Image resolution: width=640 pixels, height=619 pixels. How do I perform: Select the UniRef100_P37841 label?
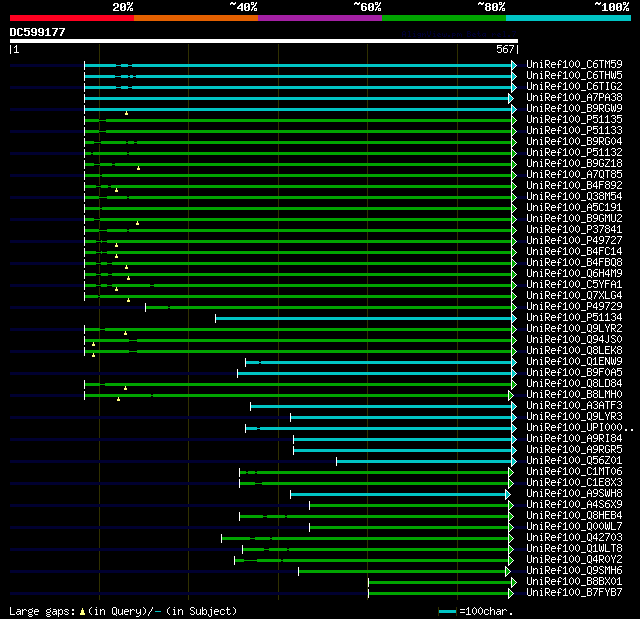tap(574, 230)
